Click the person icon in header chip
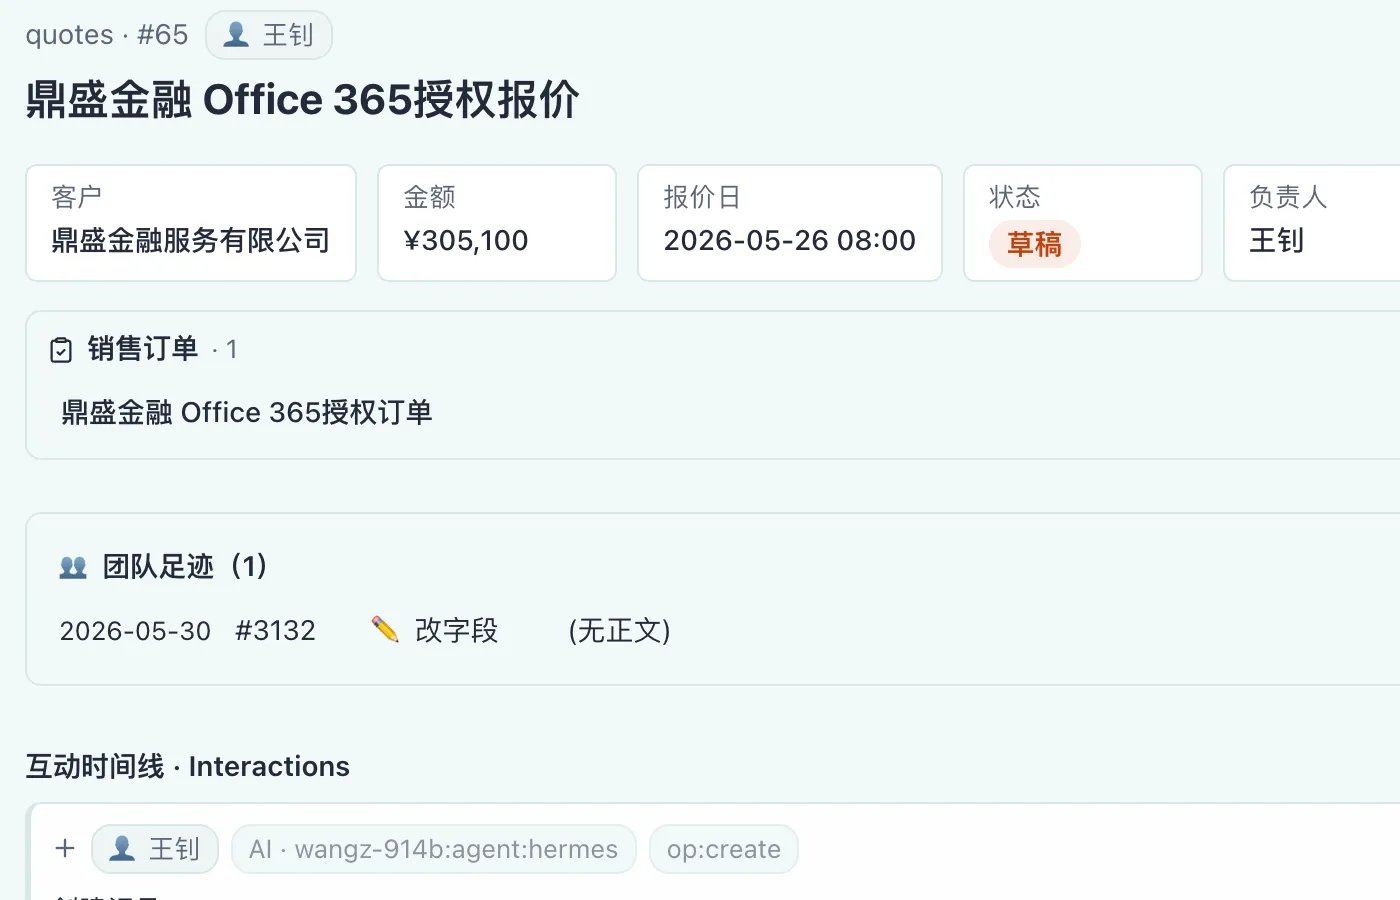The width and height of the screenshot is (1400, 900). [x=236, y=35]
